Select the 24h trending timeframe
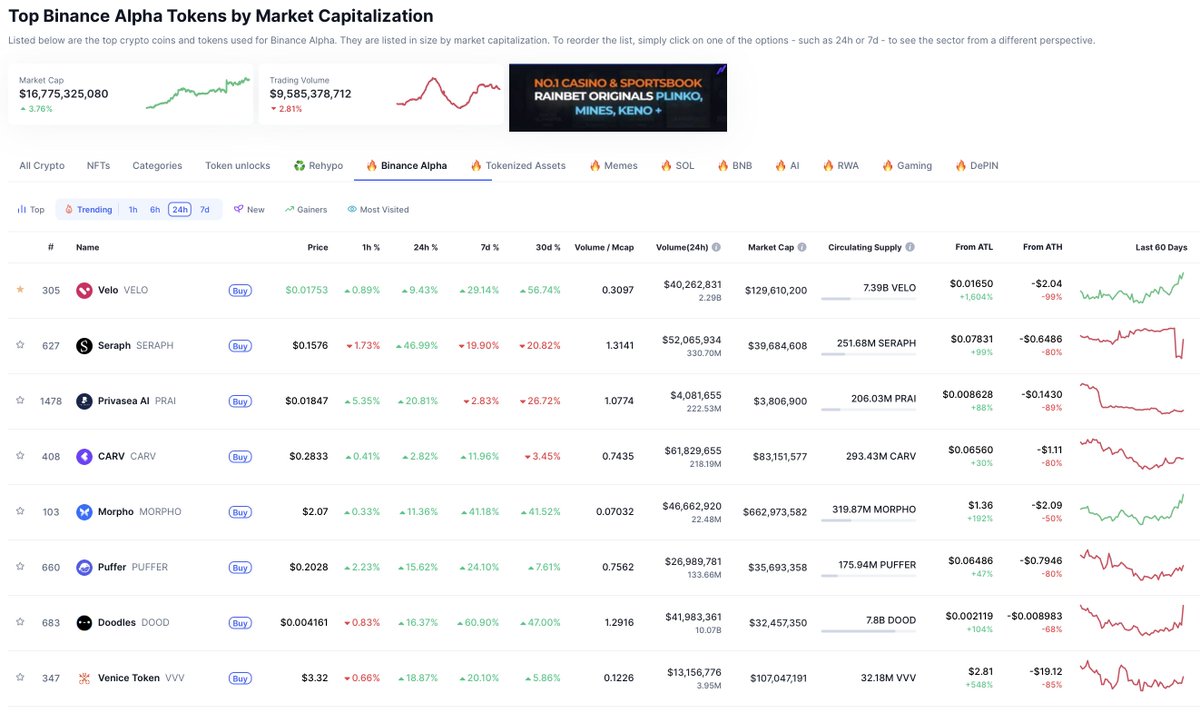1200x713 pixels. click(x=179, y=210)
